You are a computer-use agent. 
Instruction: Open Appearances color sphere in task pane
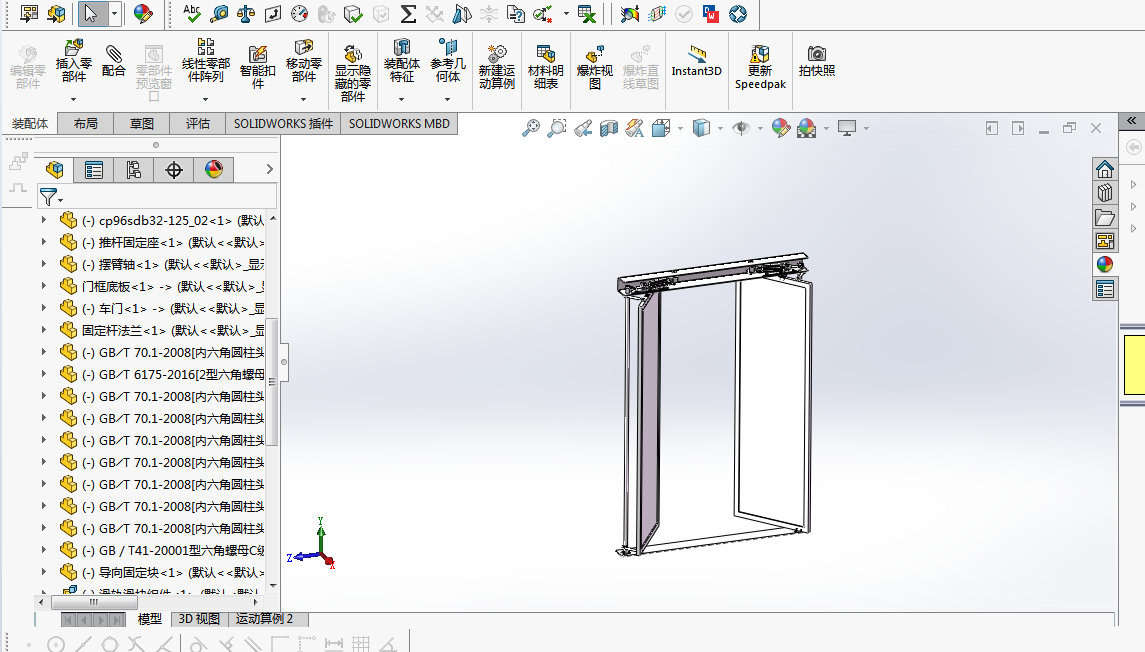(x=1105, y=264)
